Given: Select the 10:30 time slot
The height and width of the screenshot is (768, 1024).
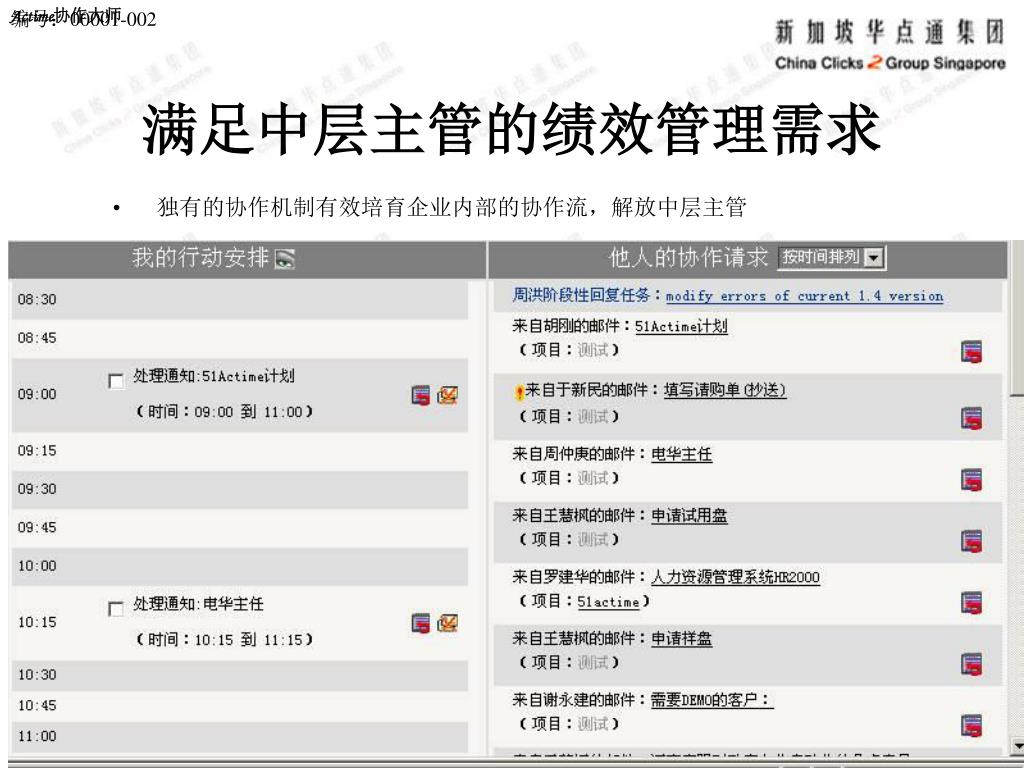Looking at the screenshot, I should point(240,675).
